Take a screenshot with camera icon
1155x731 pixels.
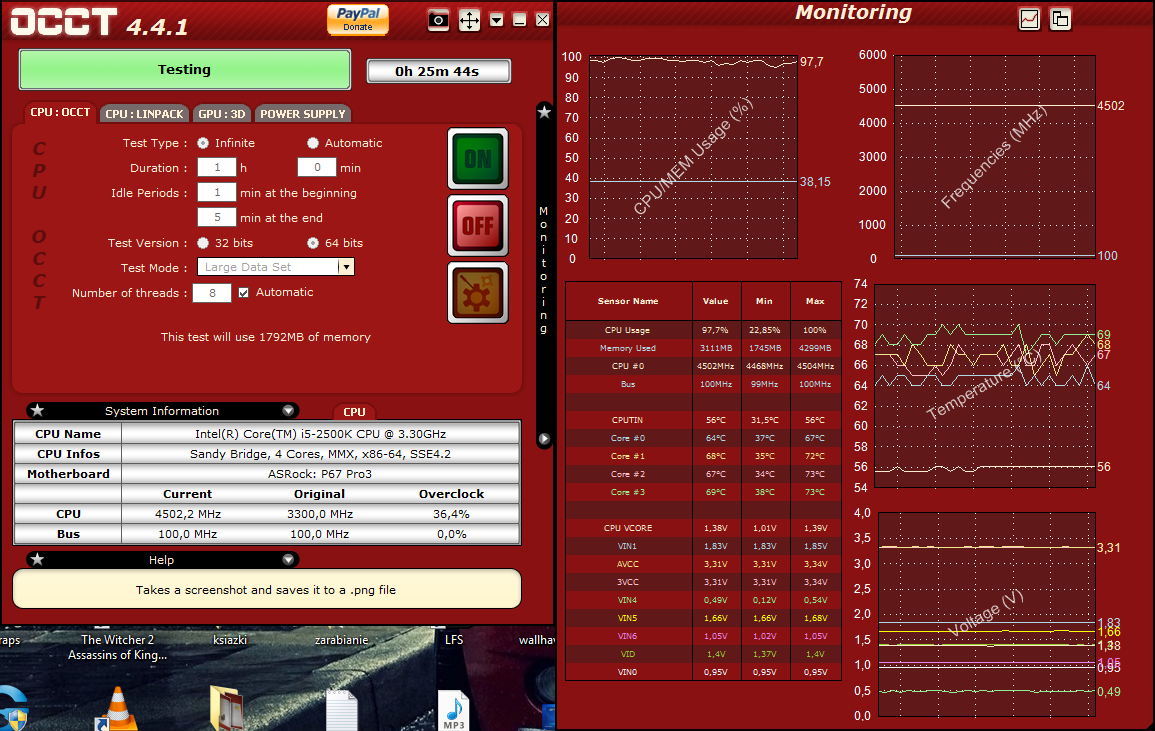pyautogui.click(x=438, y=20)
